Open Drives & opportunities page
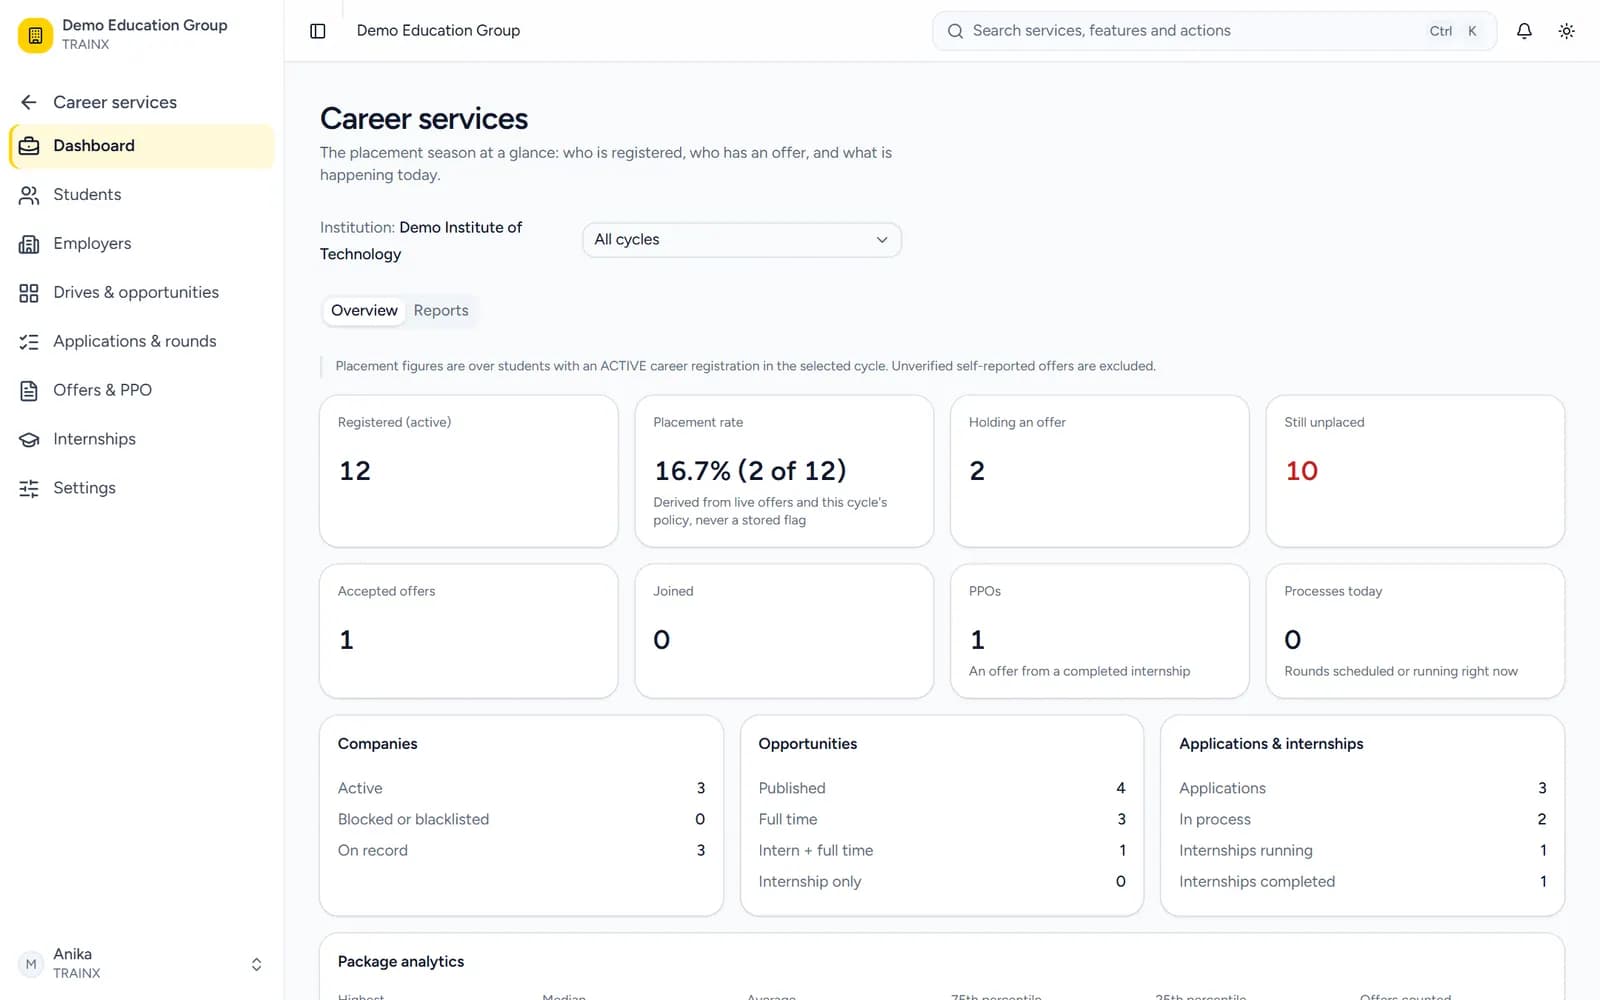Screen dimensions: 1600x1000 coord(141,293)
